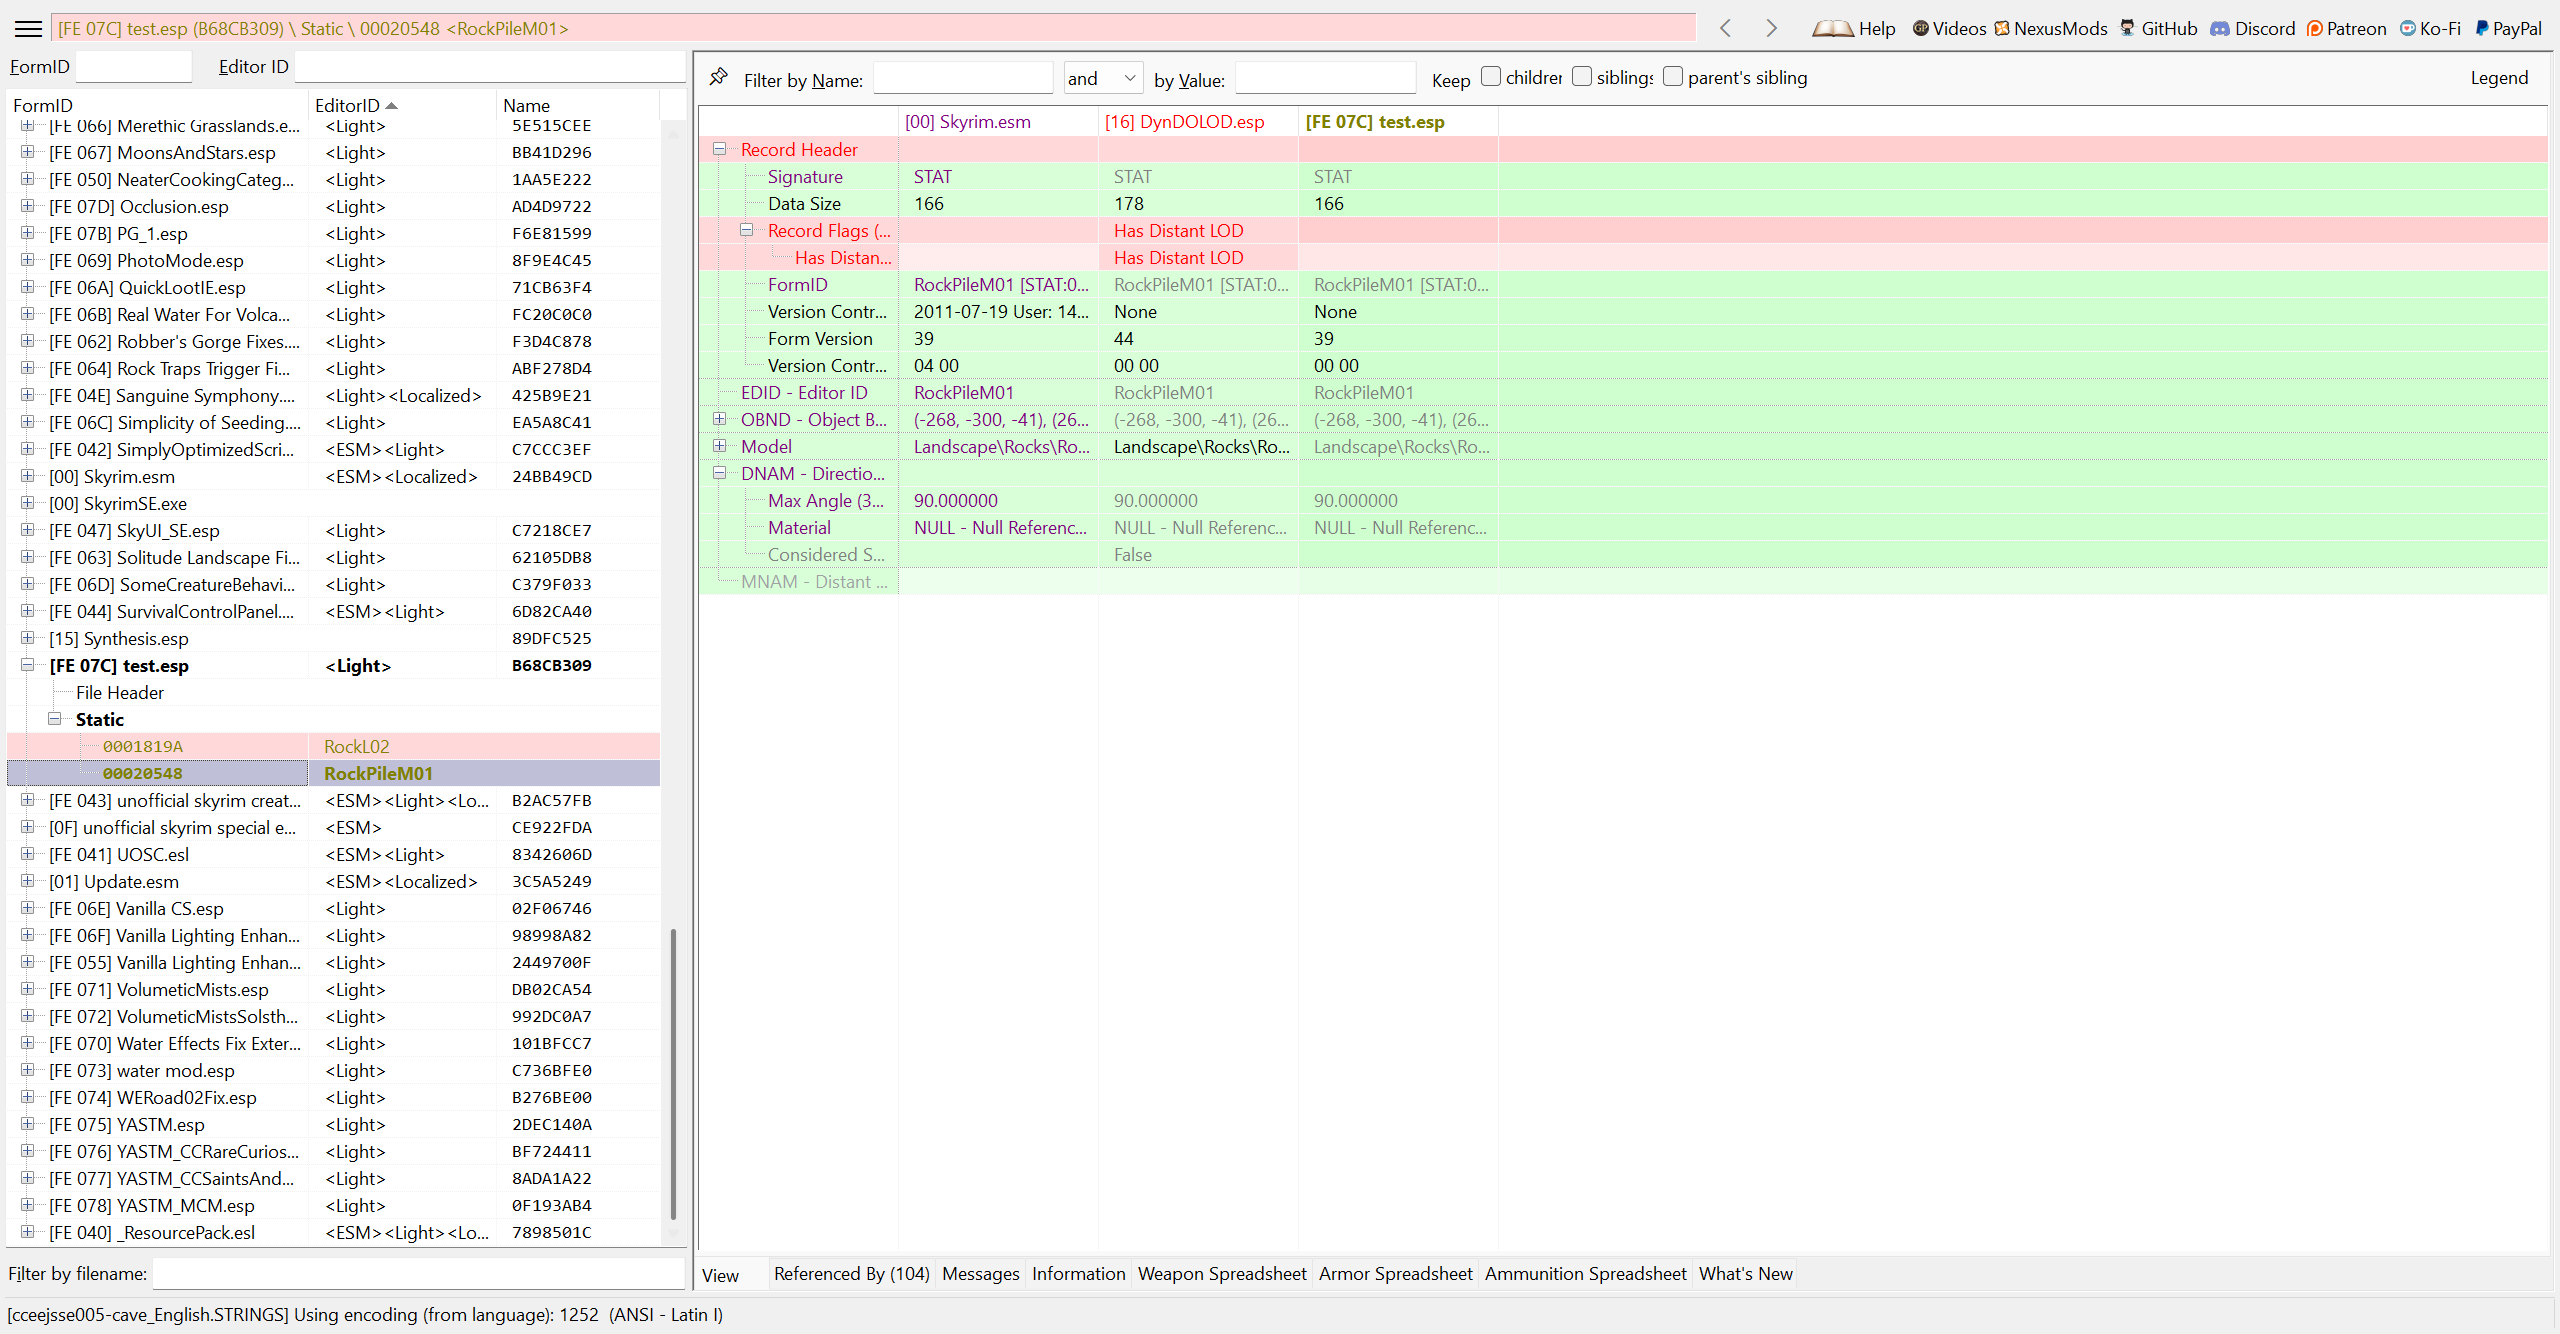
Task: Open the Discord link icon
Action: [2219, 28]
